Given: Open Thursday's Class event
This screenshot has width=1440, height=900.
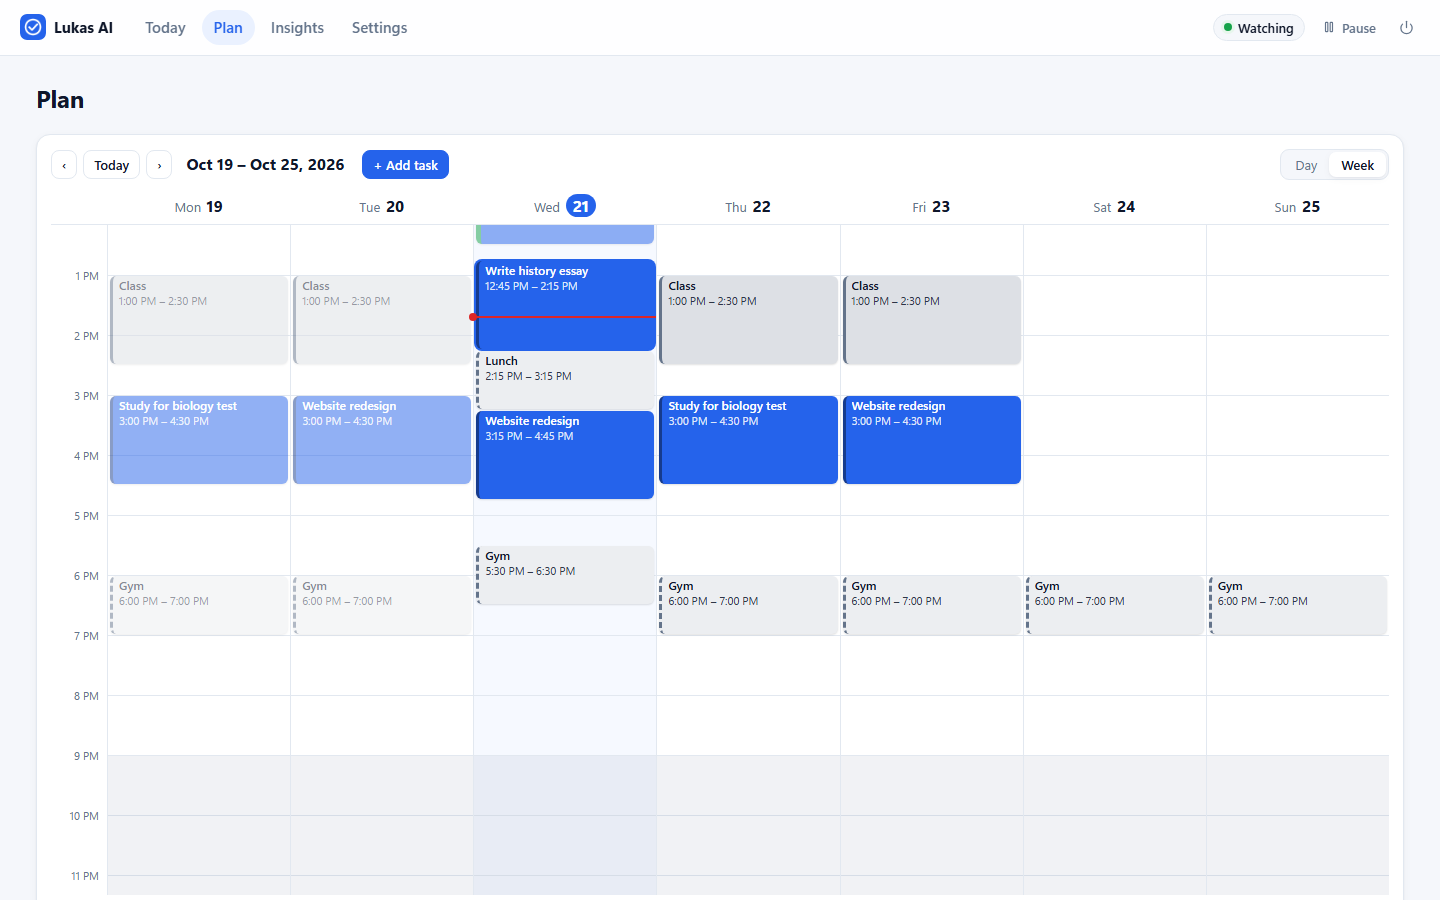Looking at the screenshot, I should [748, 320].
